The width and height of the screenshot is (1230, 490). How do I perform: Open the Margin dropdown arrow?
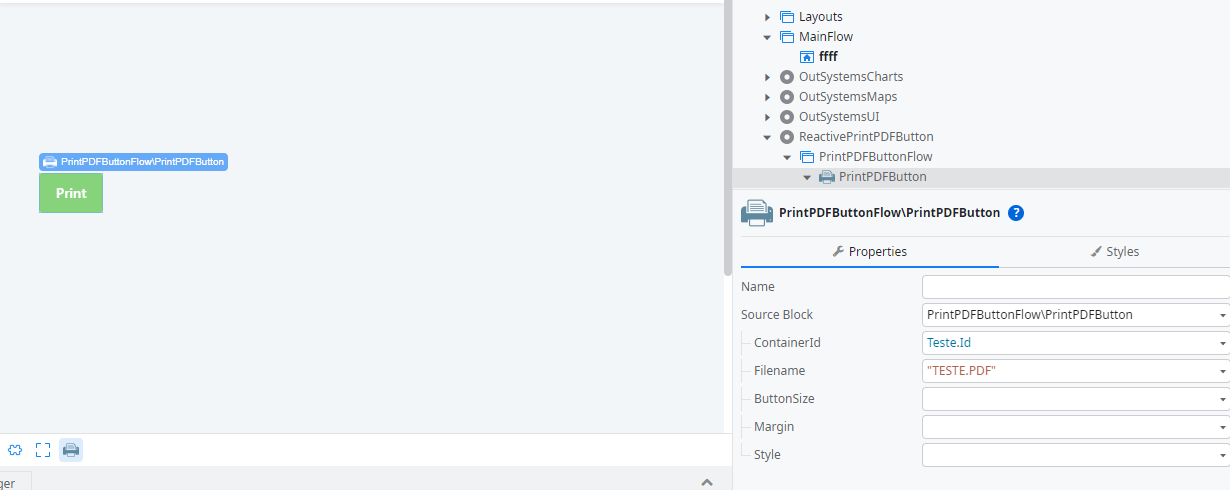click(1224, 427)
